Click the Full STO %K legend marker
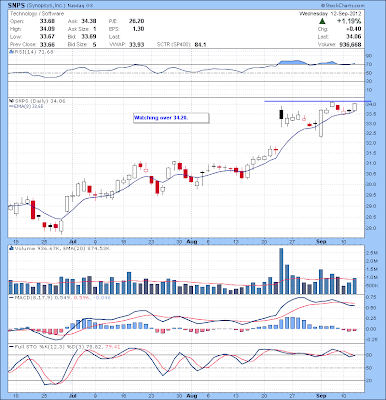 click(11, 347)
